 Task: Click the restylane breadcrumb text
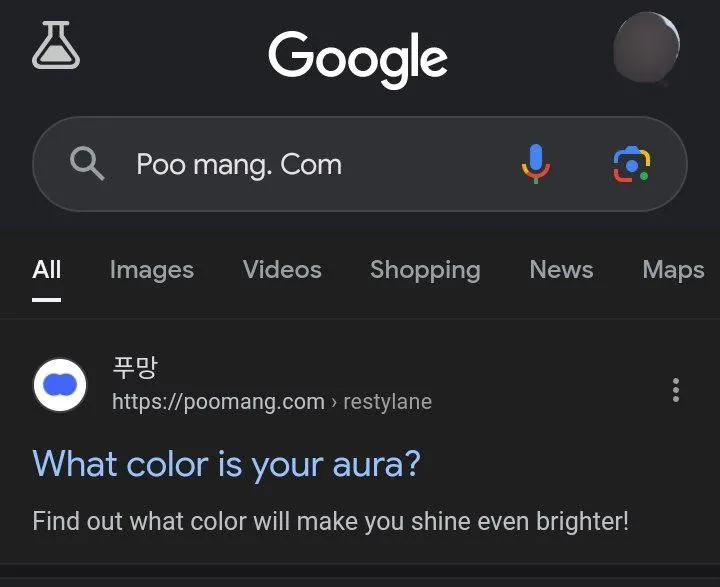(387, 402)
